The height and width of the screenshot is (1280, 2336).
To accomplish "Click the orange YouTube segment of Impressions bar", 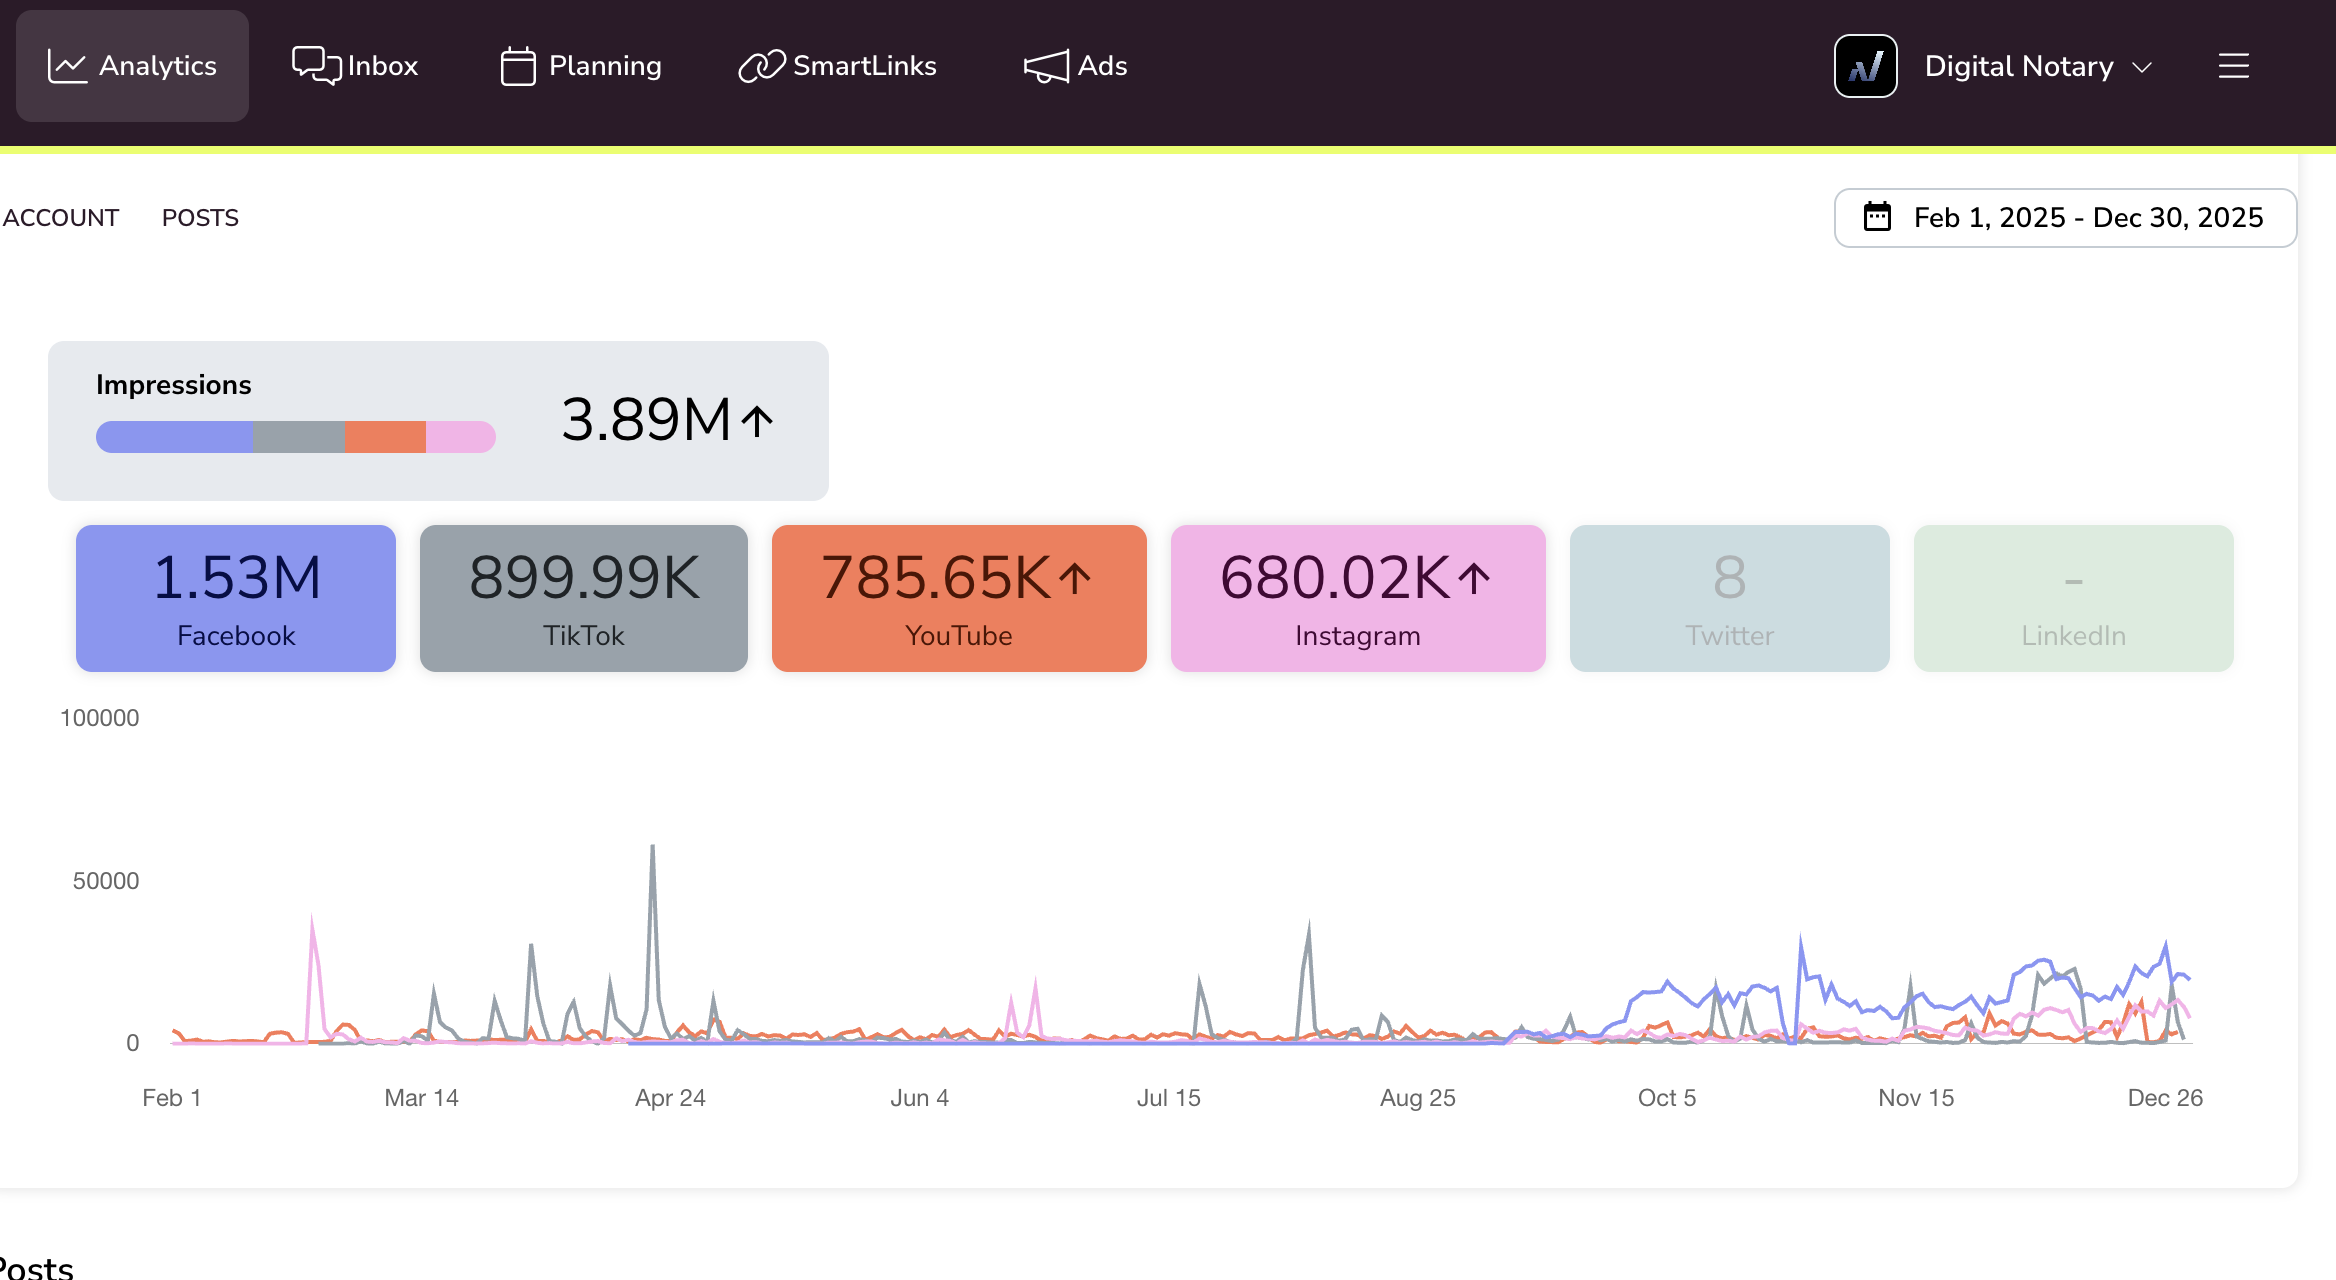I will click(x=385, y=437).
